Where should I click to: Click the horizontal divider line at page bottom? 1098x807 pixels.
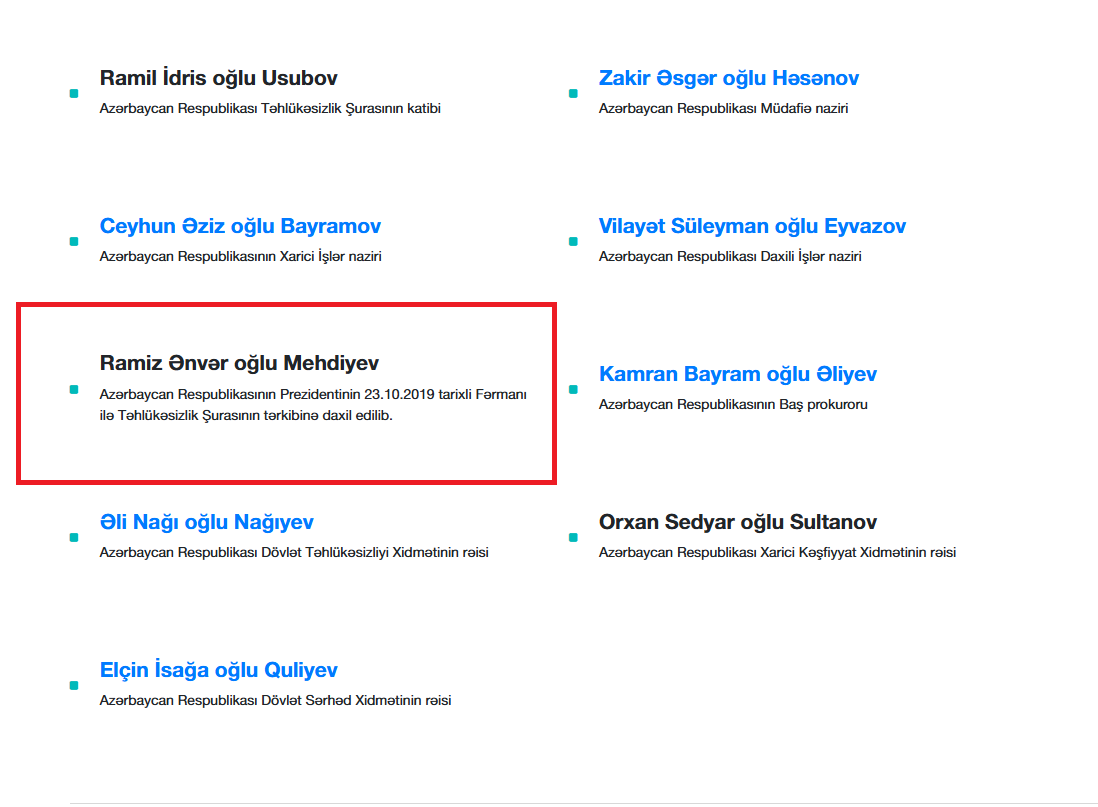pos(549,800)
